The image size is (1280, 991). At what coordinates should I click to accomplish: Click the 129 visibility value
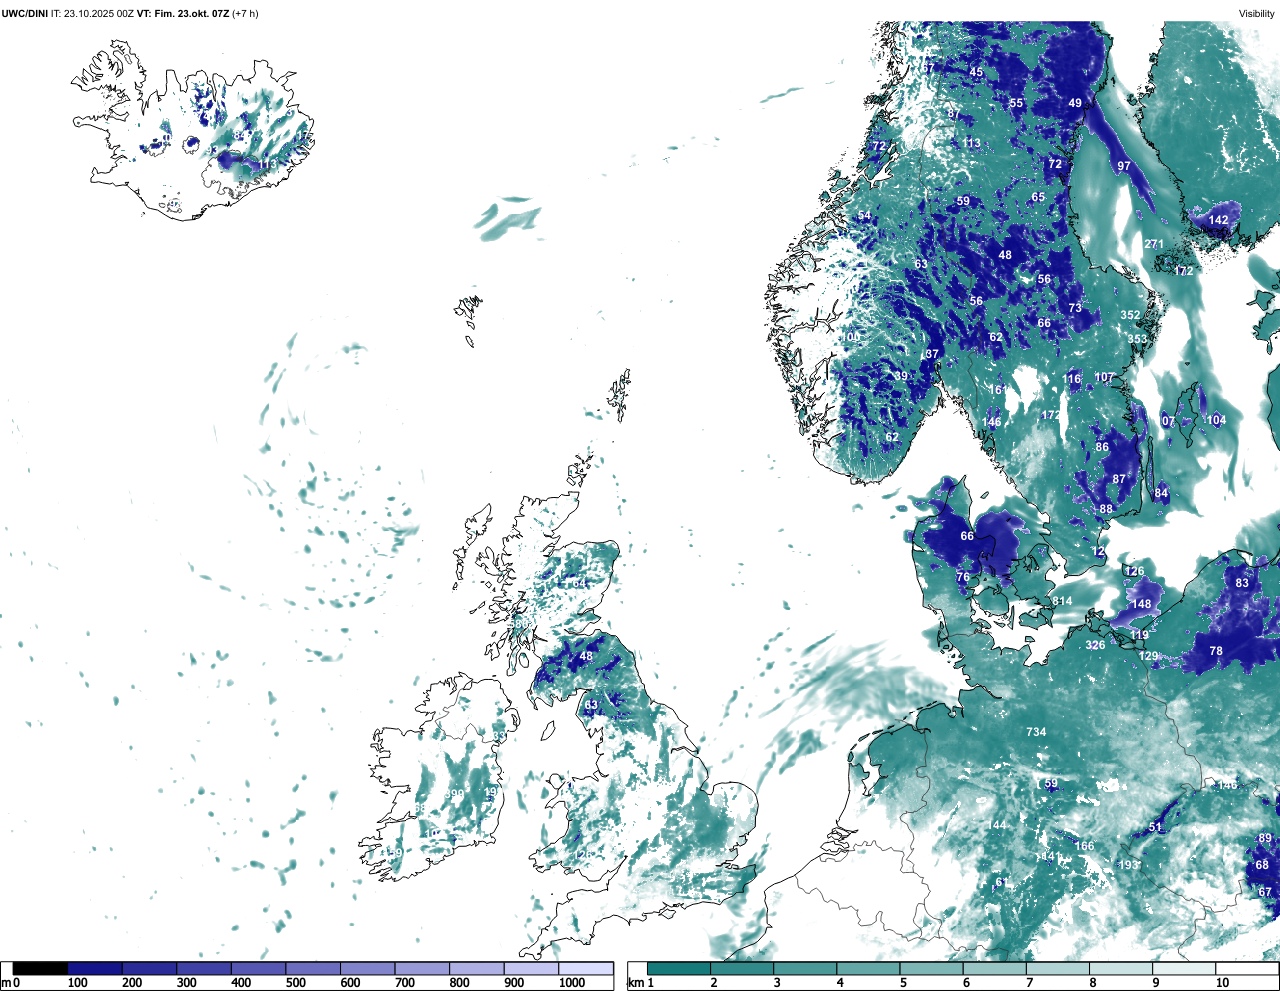[x=1149, y=657]
